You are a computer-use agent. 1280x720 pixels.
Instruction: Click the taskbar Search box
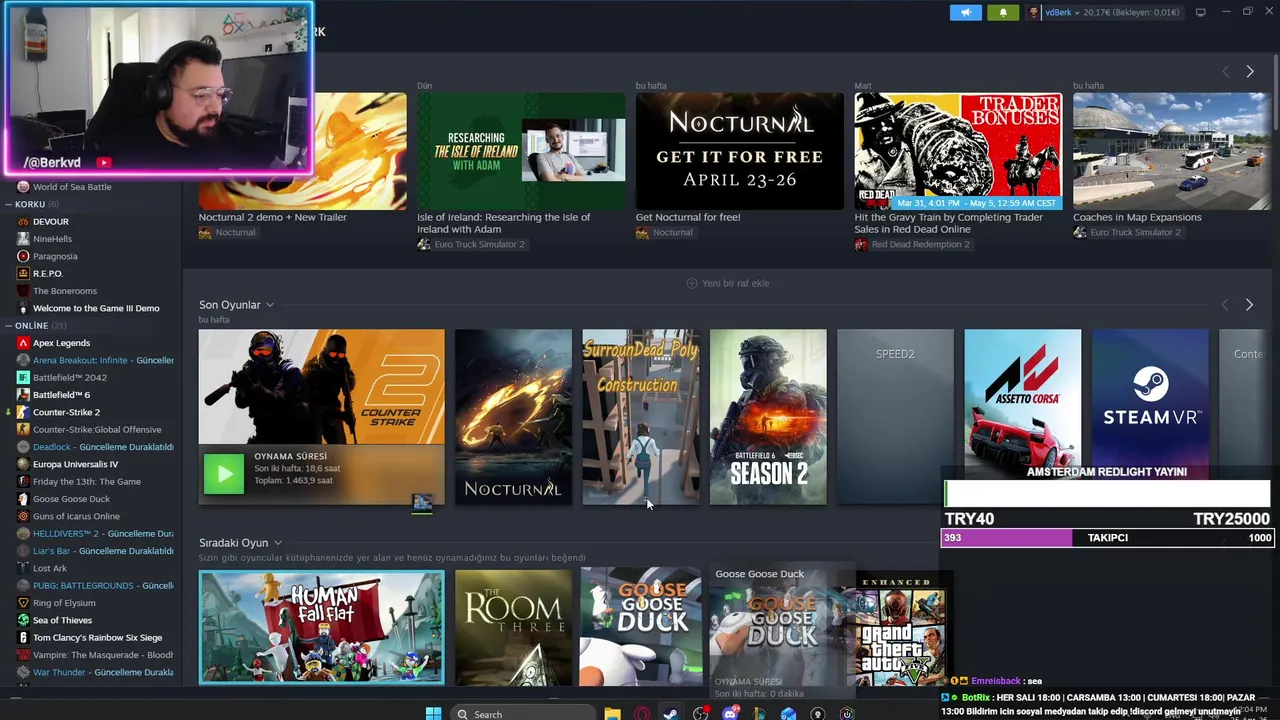pos(522,713)
